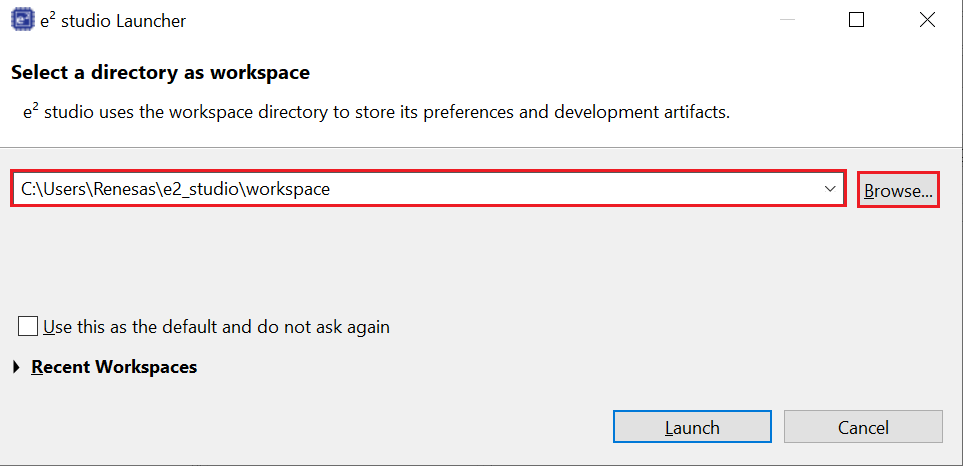
Task: Open the workspace path dropdown arrow
Action: coord(830,188)
